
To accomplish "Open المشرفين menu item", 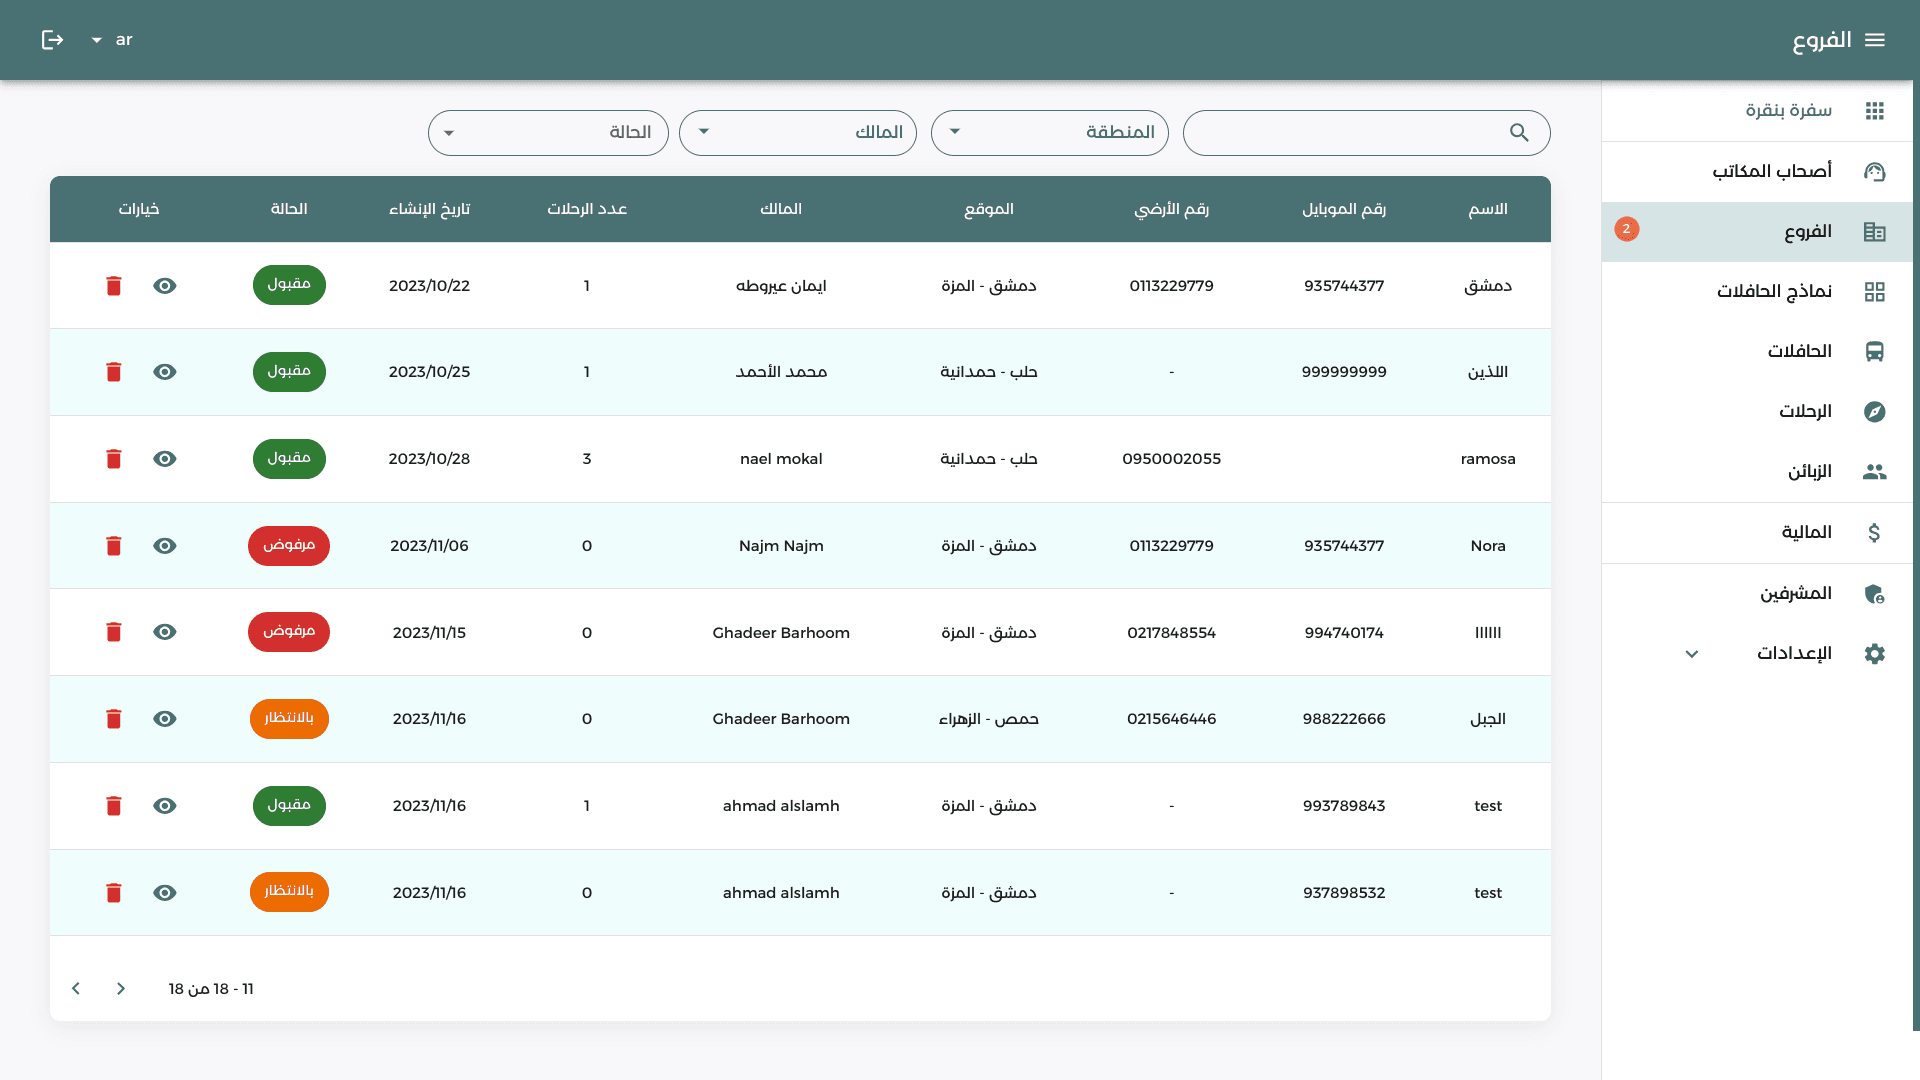I will (1757, 594).
